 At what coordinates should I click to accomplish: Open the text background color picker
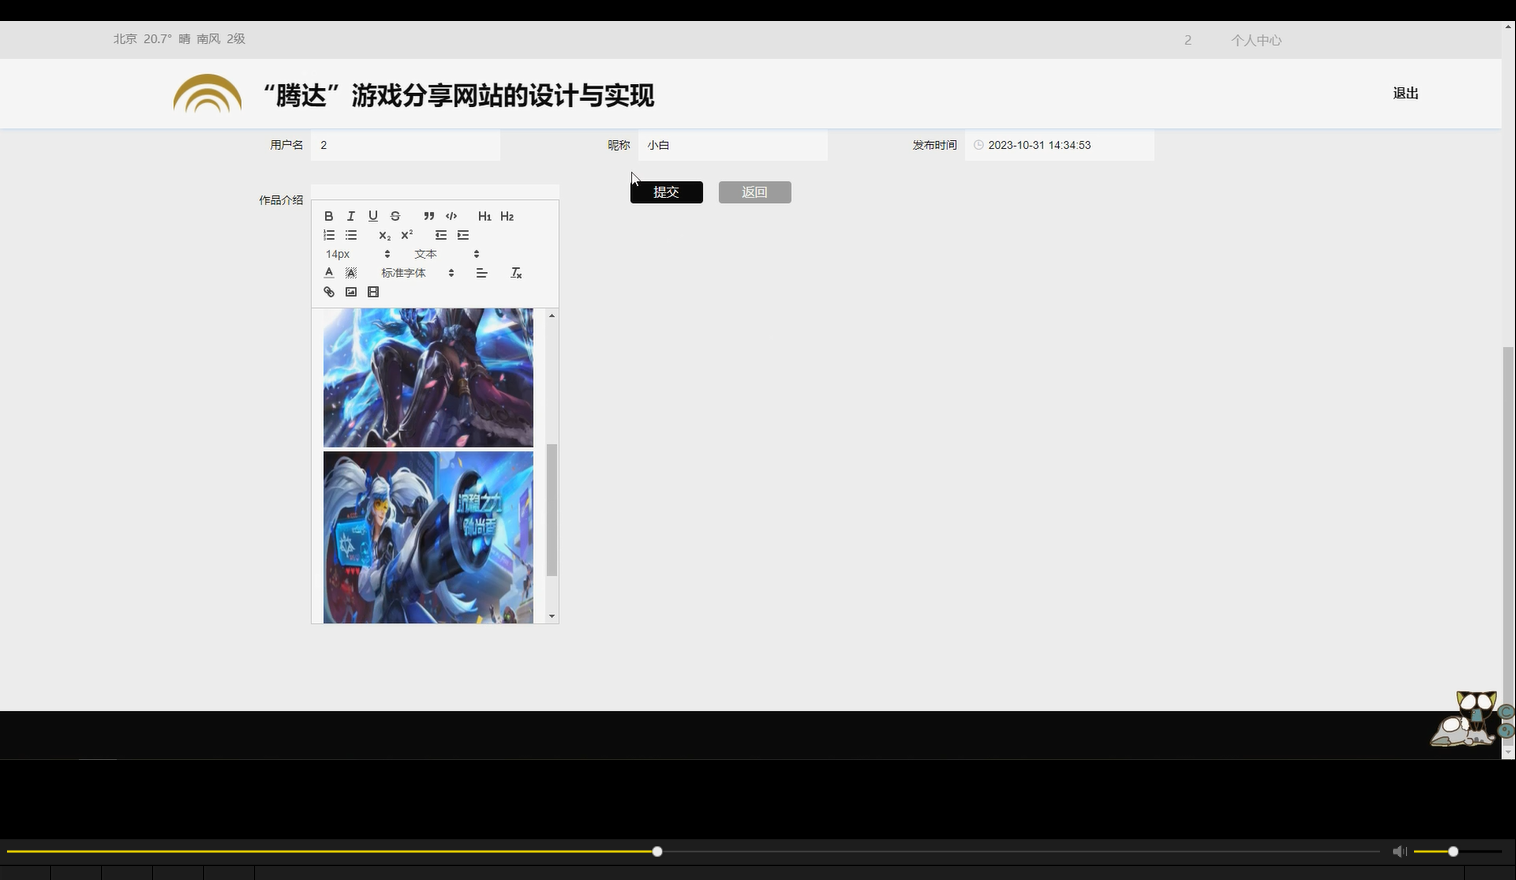351,273
